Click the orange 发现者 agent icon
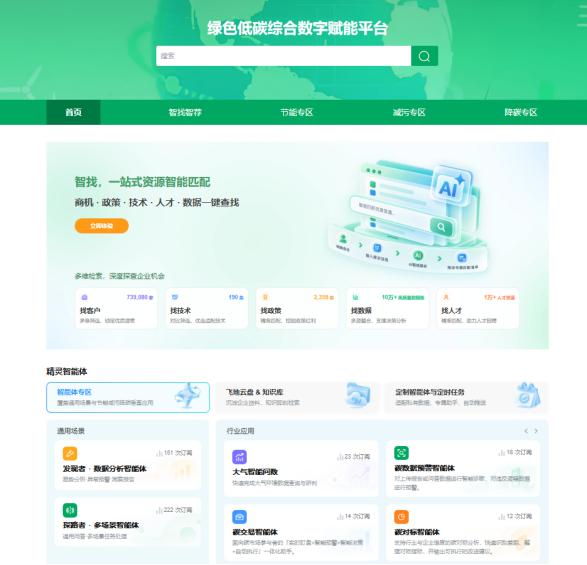Screen dimensions: 587x565 [x=70, y=453]
